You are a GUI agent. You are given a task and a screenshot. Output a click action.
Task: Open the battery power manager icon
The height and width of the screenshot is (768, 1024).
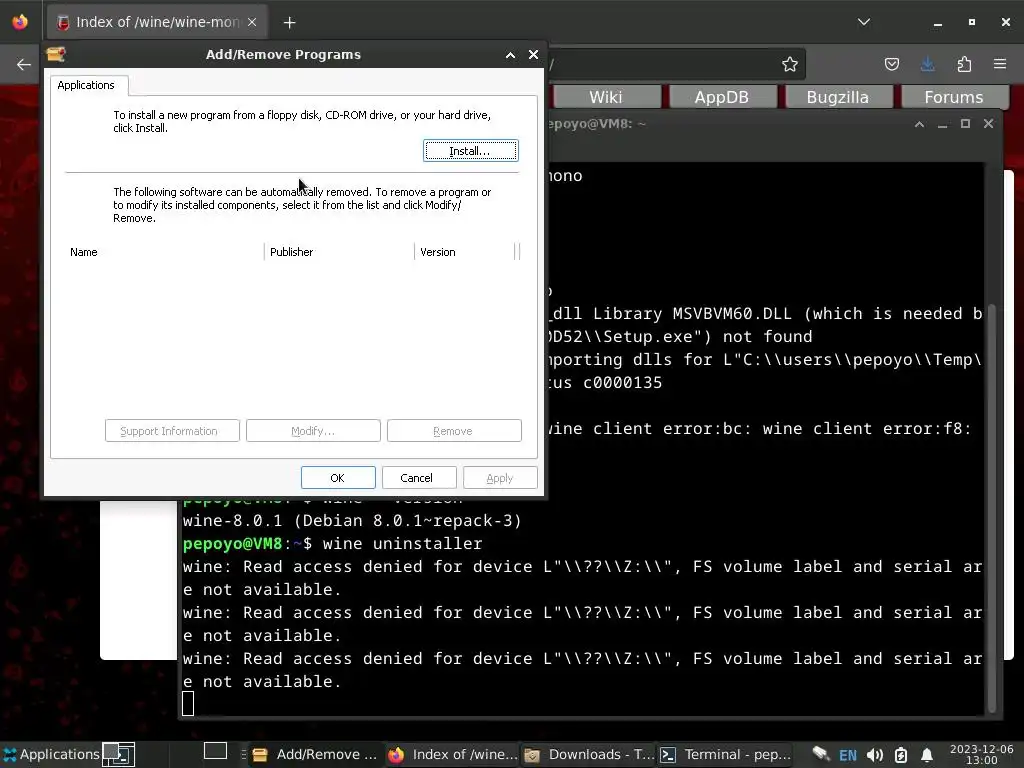tap(901, 755)
